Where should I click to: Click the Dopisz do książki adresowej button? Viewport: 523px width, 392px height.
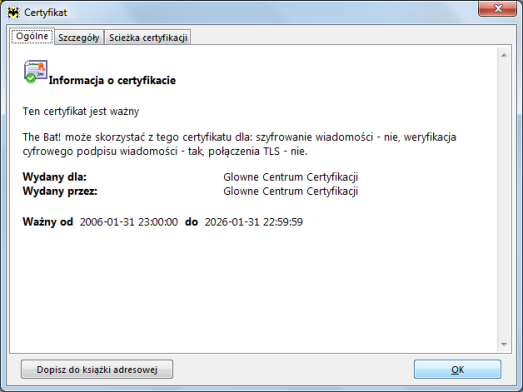(x=97, y=369)
